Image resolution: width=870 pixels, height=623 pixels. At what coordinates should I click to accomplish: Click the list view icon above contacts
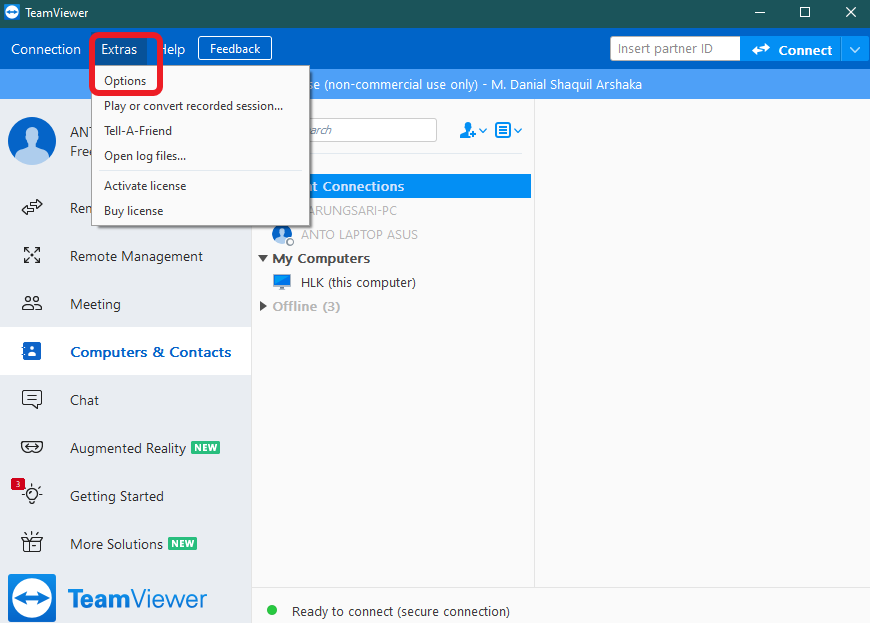pos(504,129)
